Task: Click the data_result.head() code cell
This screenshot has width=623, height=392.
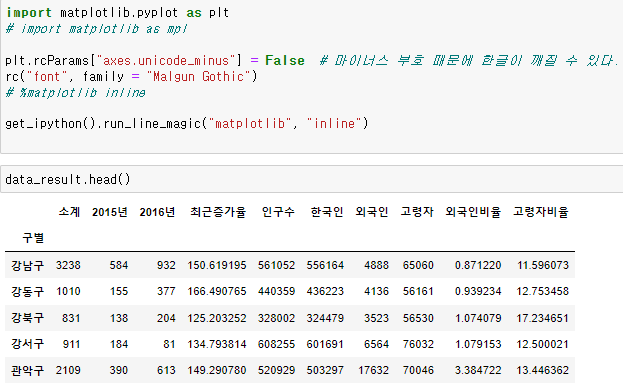Action: coord(312,179)
